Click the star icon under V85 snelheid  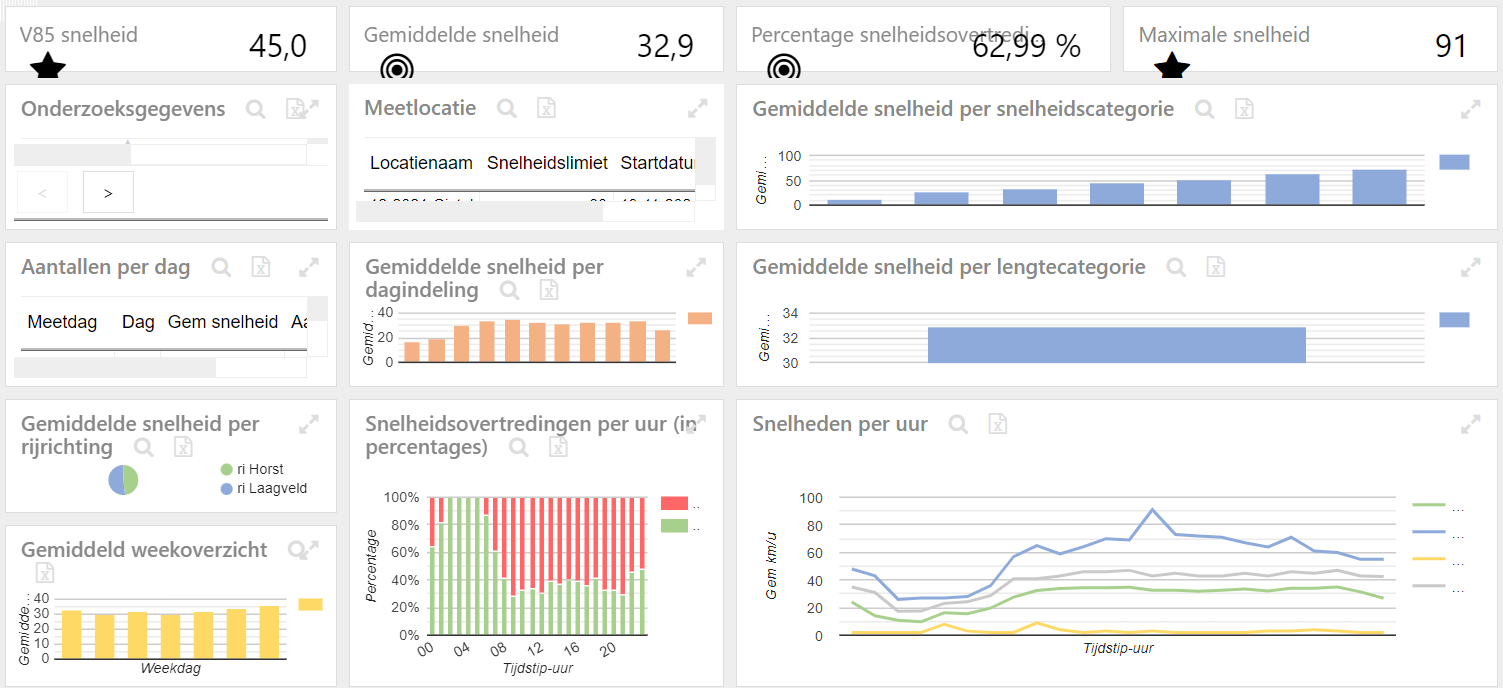click(x=47, y=68)
